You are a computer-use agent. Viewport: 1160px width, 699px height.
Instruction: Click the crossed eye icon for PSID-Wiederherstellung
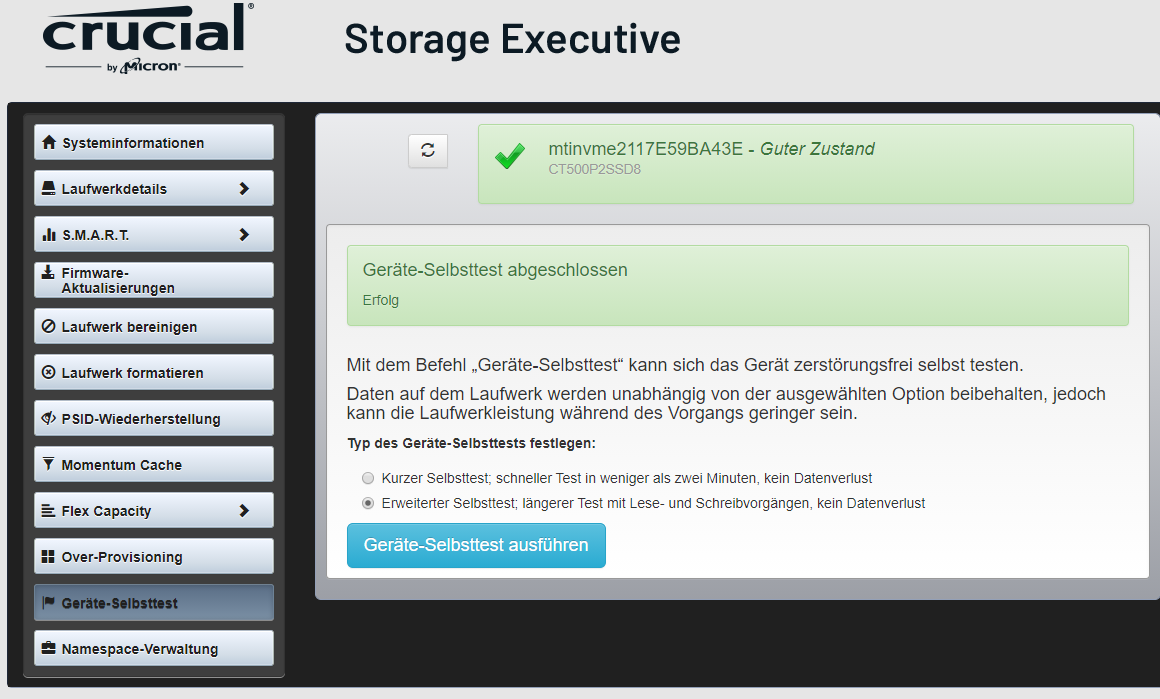tap(48, 419)
